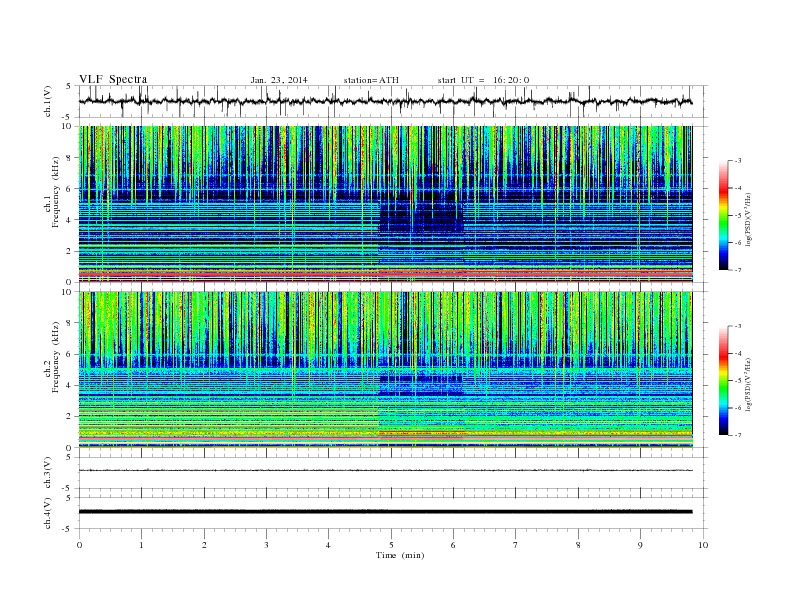Click the ch.1 spectrogram "8" kHz tick label
The width and height of the screenshot is (792, 612).
click(69, 158)
